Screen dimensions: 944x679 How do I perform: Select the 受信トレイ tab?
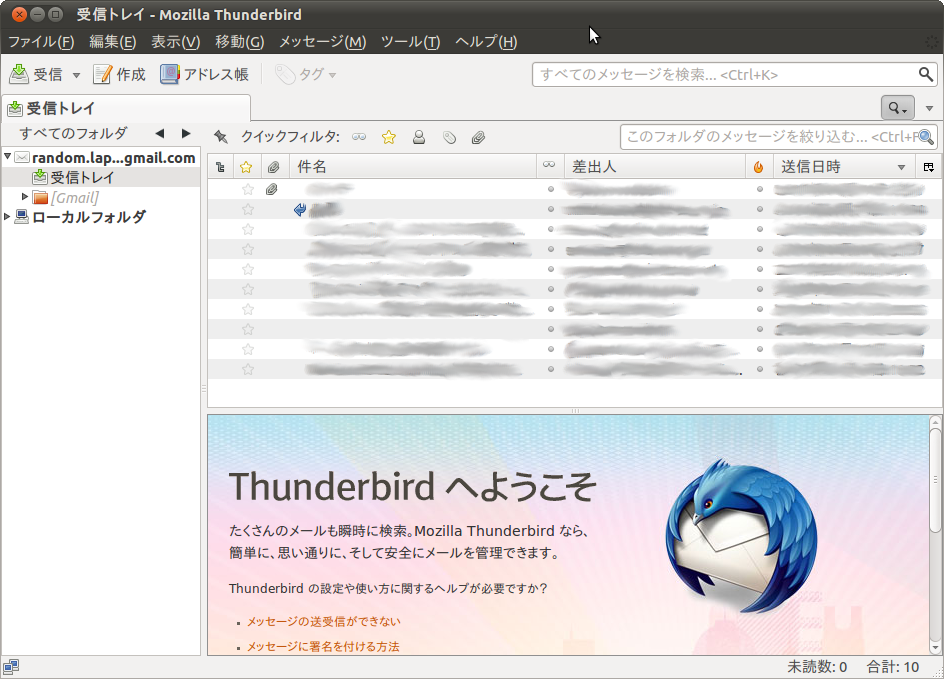pyautogui.click(x=126, y=108)
